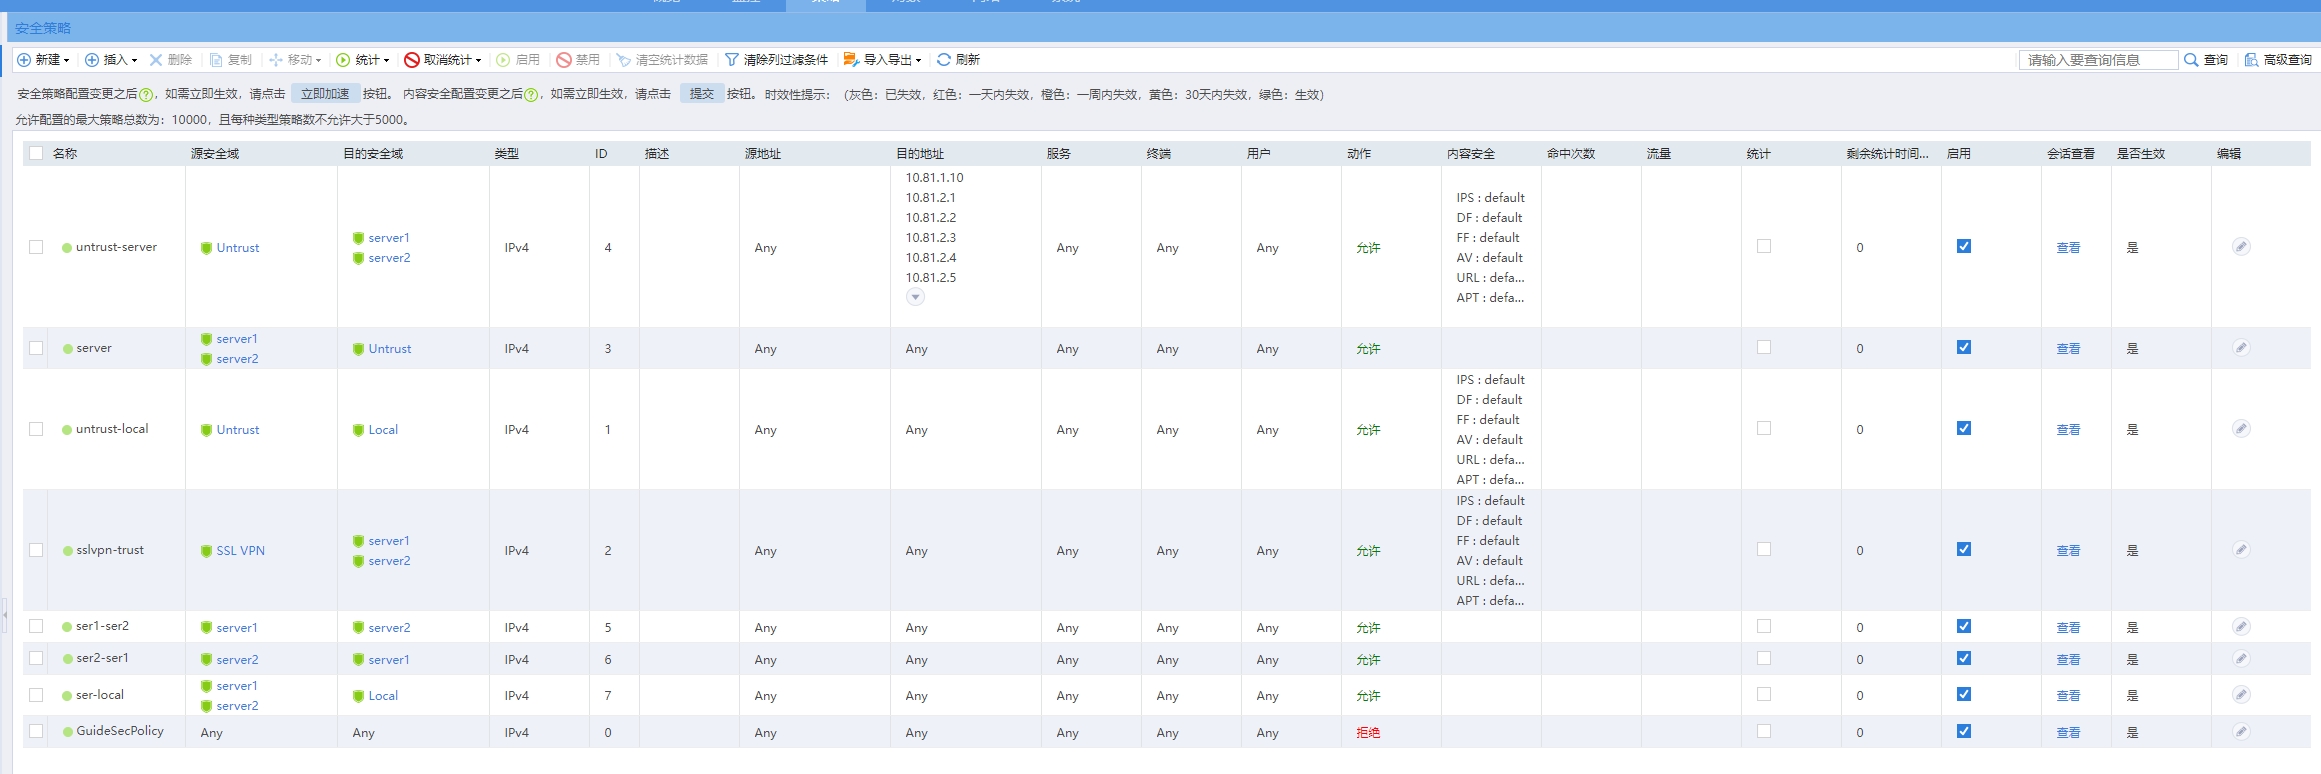Image resolution: width=2321 pixels, height=774 pixels.
Task: Open 高级查询 advanced query
Action: pos(2278,60)
